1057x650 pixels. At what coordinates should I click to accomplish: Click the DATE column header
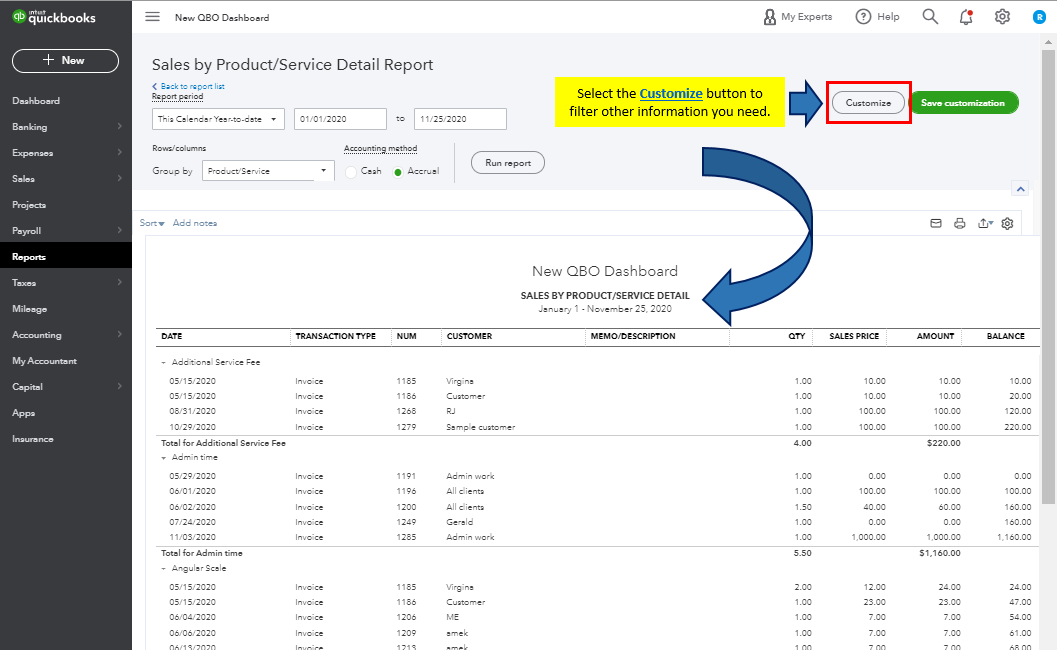pos(172,336)
